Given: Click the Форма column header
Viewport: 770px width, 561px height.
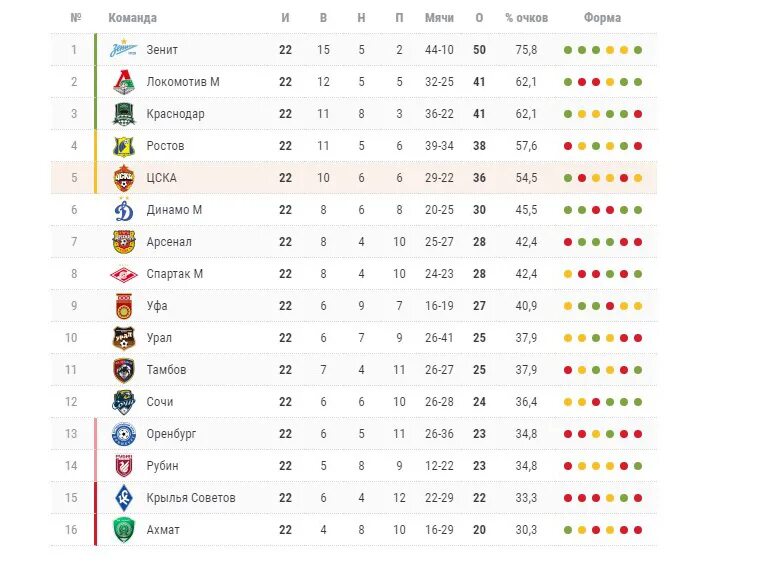Looking at the screenshot, I should coord(603,18).
